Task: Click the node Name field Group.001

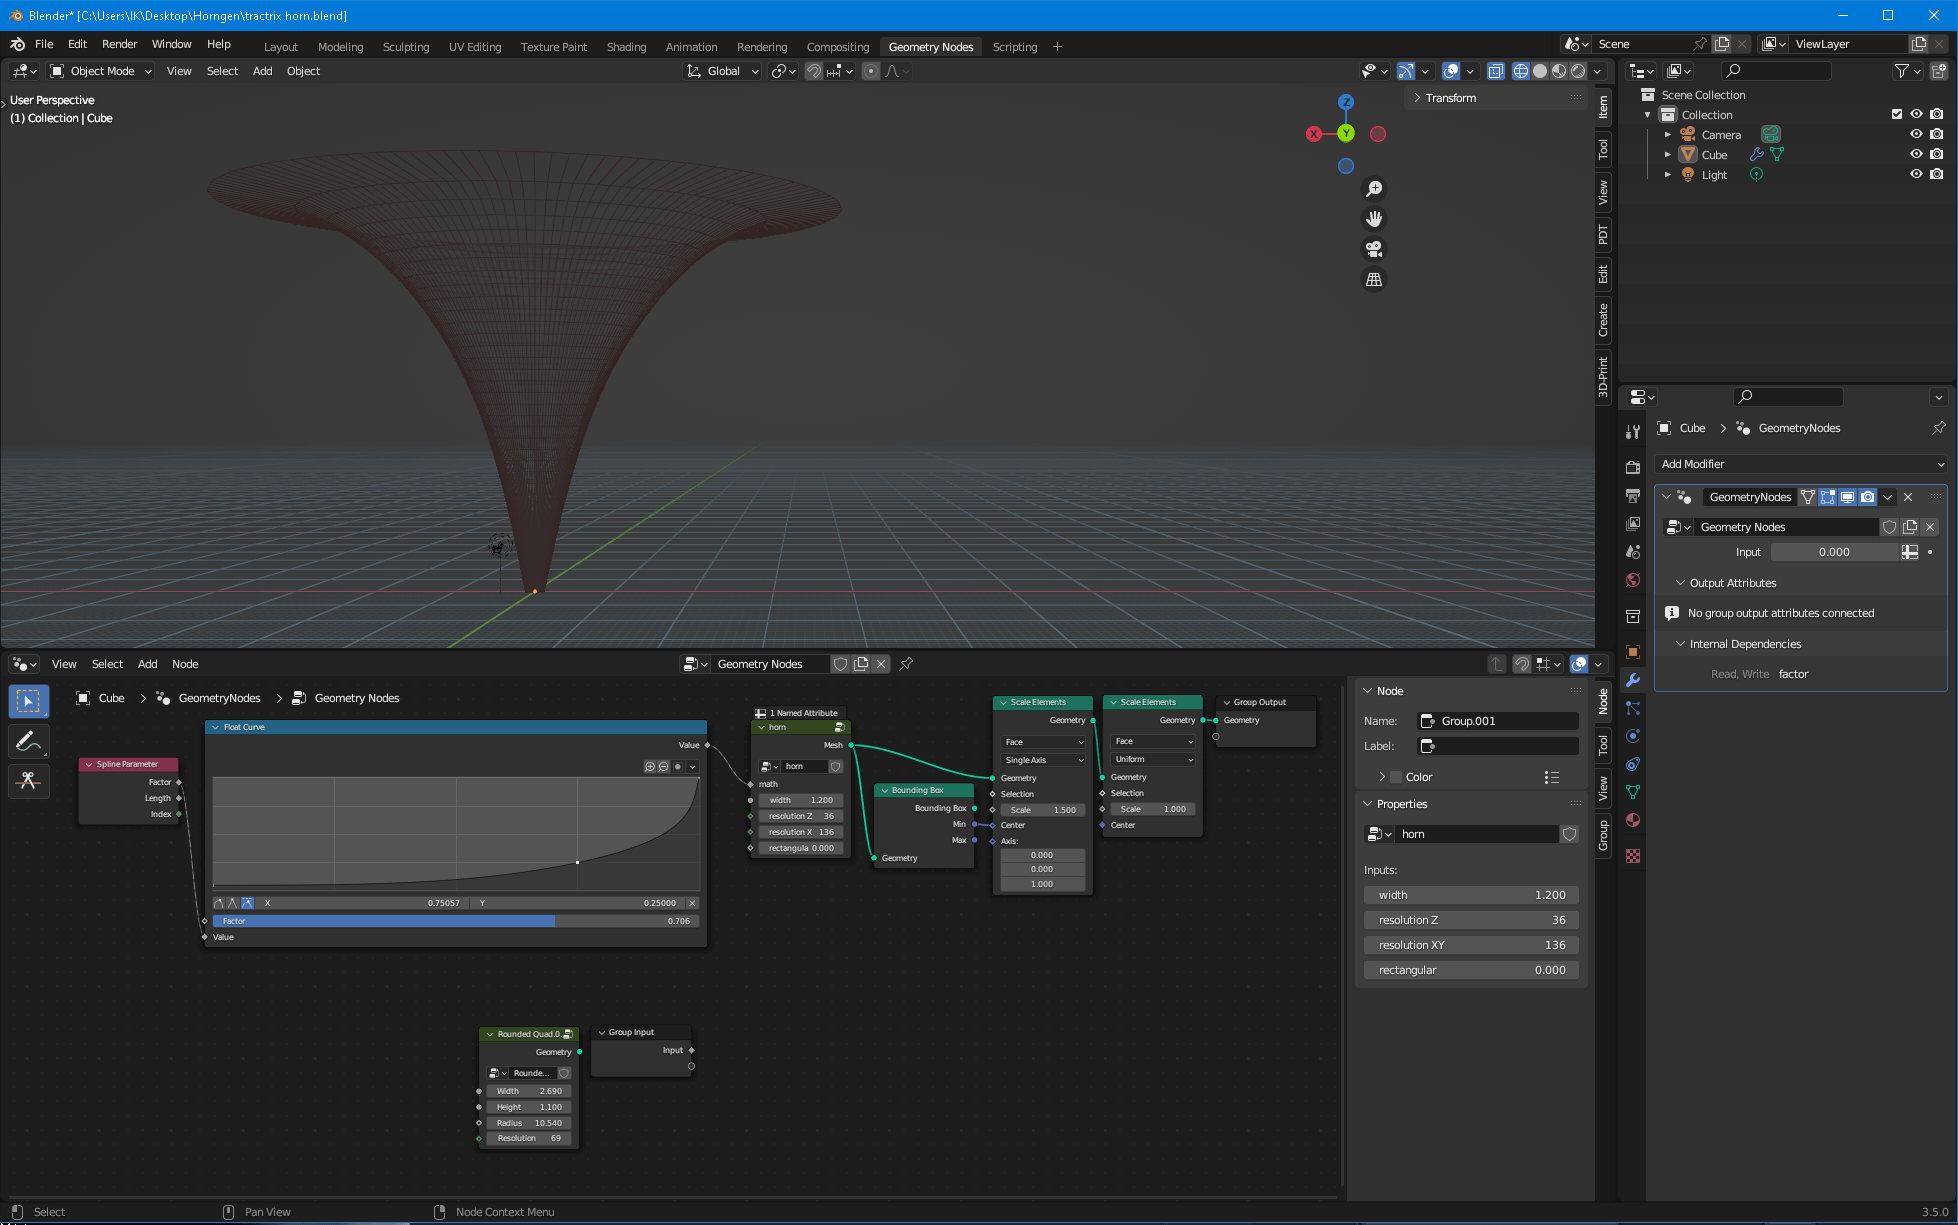Action: (x=1498, y=721)
